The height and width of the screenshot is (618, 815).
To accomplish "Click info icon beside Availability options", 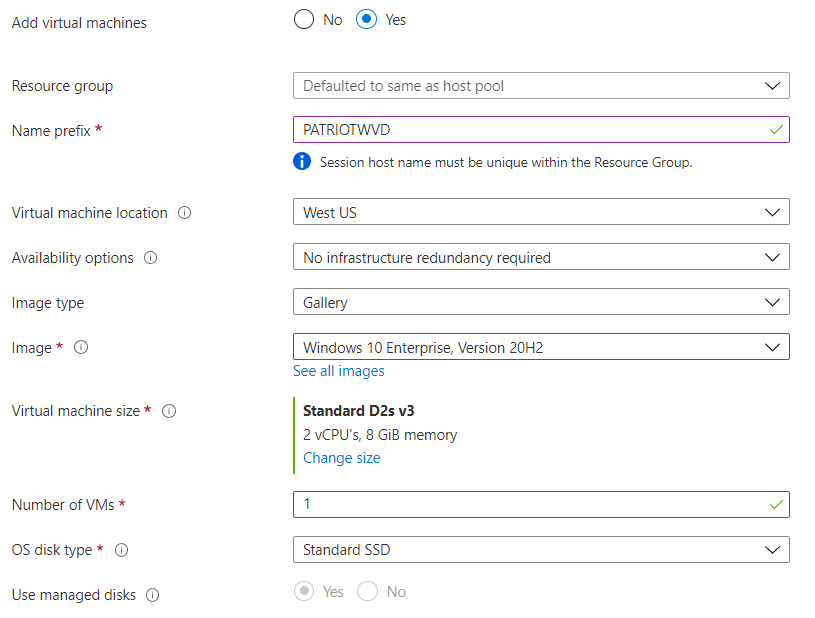I will [151, 258].
